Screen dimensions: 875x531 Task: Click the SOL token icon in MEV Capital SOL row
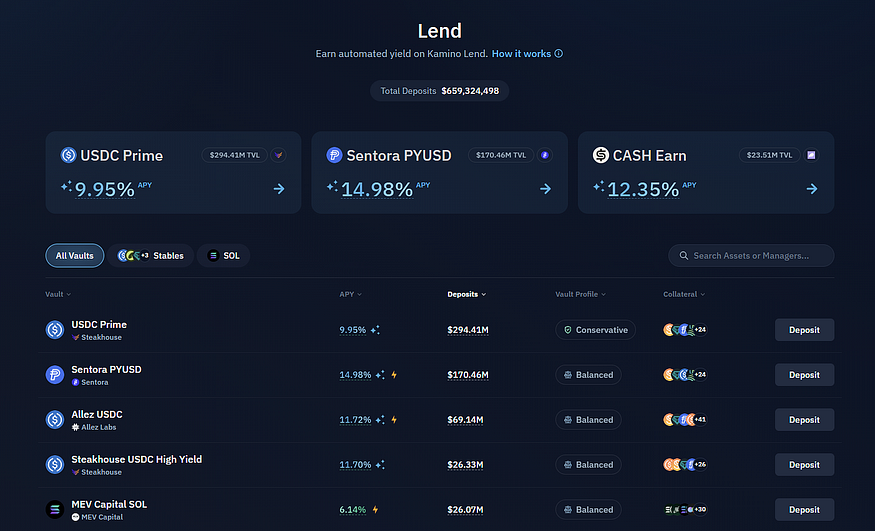pyautogui.click(x=55, y=509)
